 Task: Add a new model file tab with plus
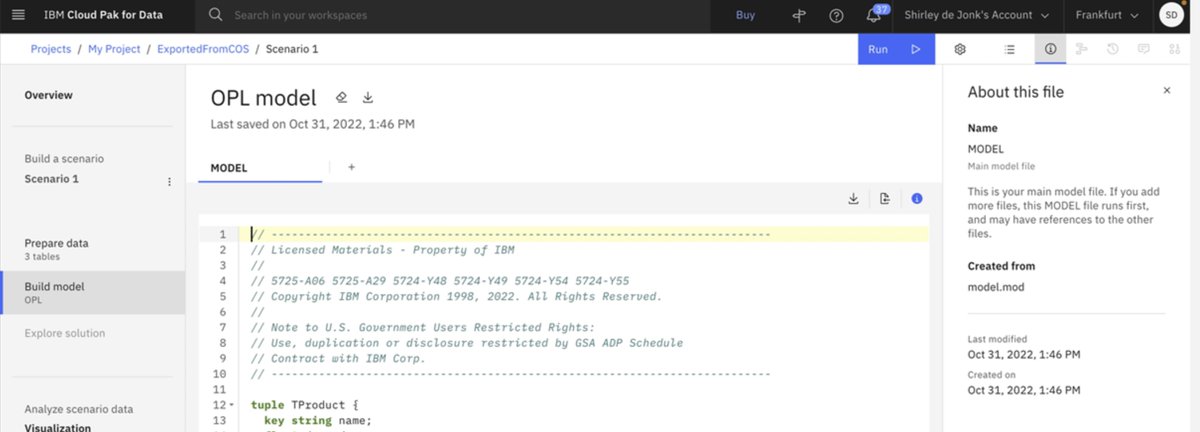pos(351,167)
